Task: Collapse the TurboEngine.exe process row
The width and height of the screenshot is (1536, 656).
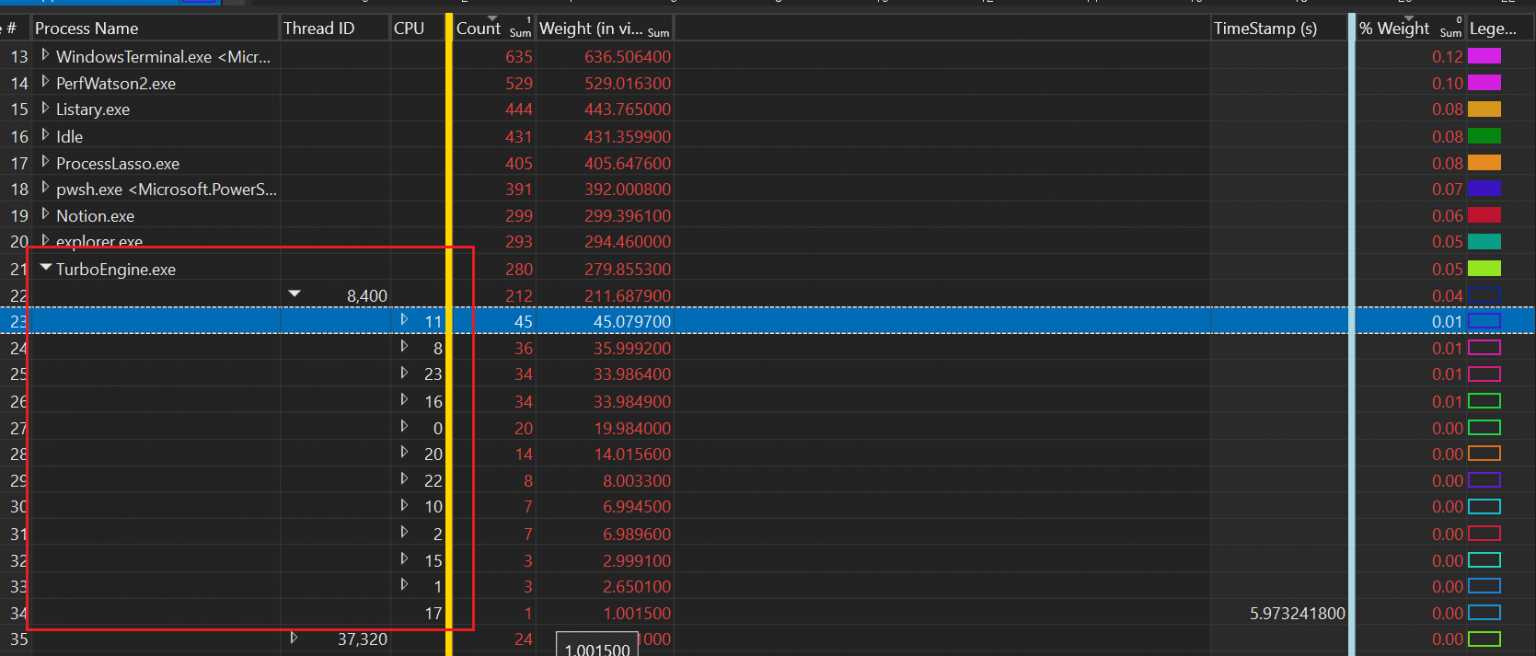Action: 46,268
